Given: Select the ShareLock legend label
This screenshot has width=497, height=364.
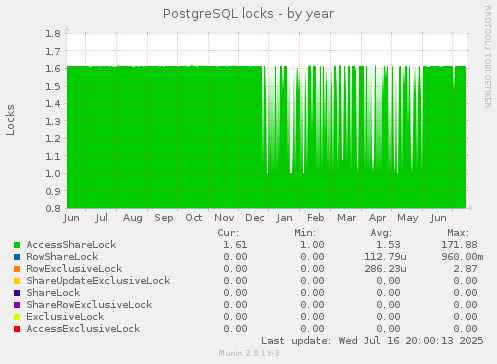Looking at the screenshot, I should click(x=53, y=293).
